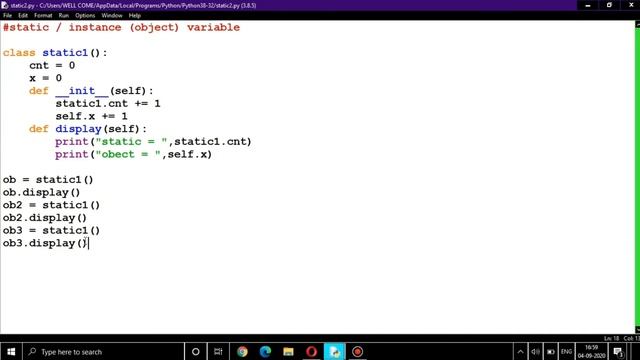Click the taskbar search box
Viewport: 640px width, 360px height.
point(103,351)
